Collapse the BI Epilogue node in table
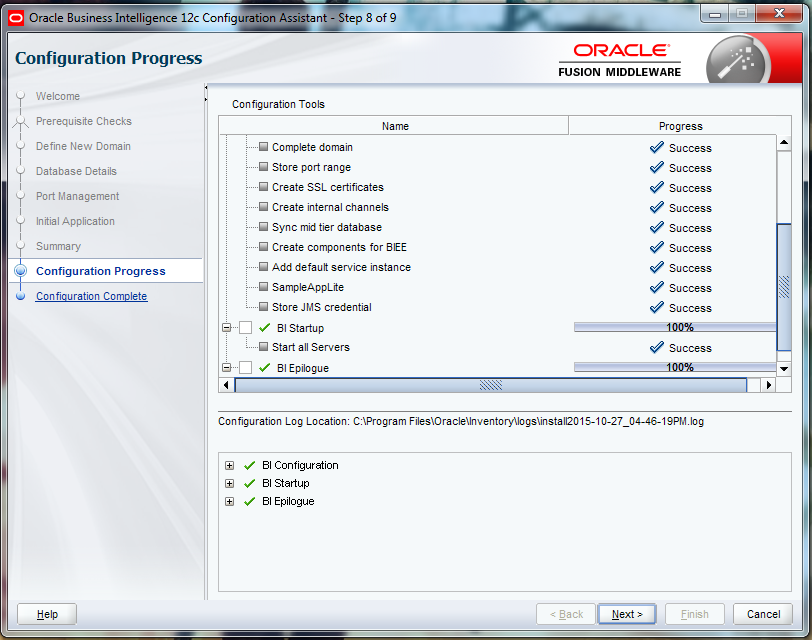 point(226,368)
